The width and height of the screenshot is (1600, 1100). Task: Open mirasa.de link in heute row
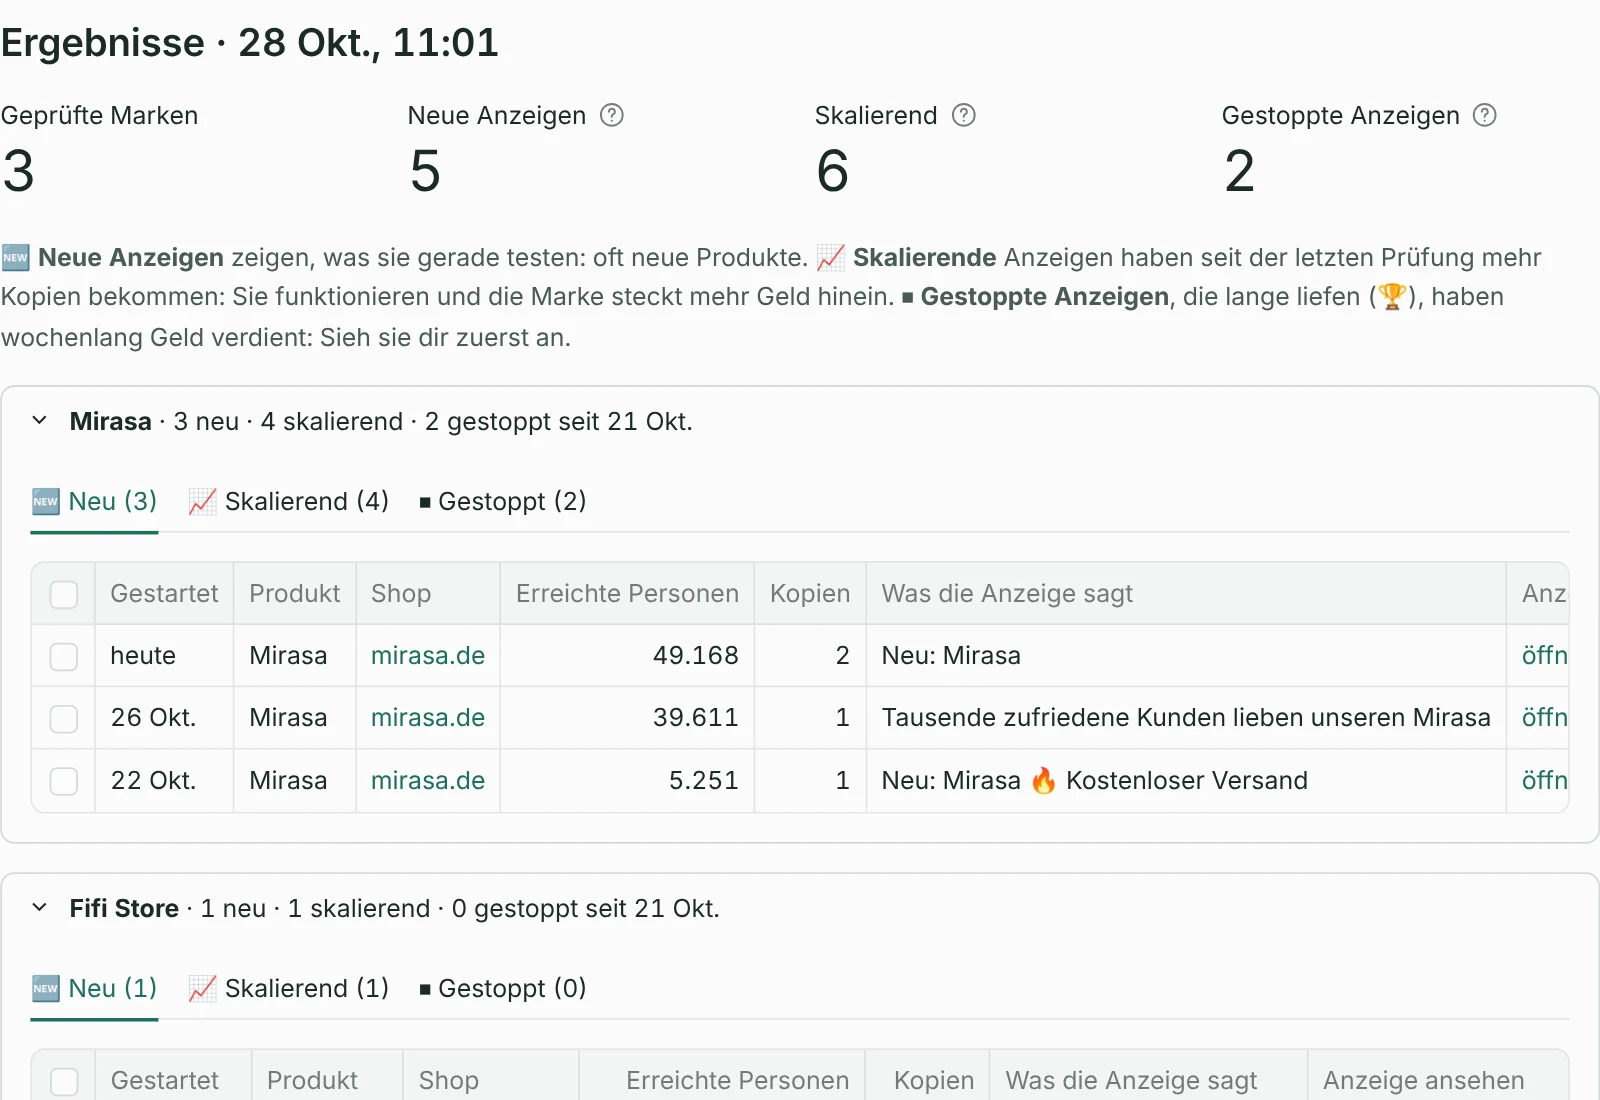tap(428, 656)
